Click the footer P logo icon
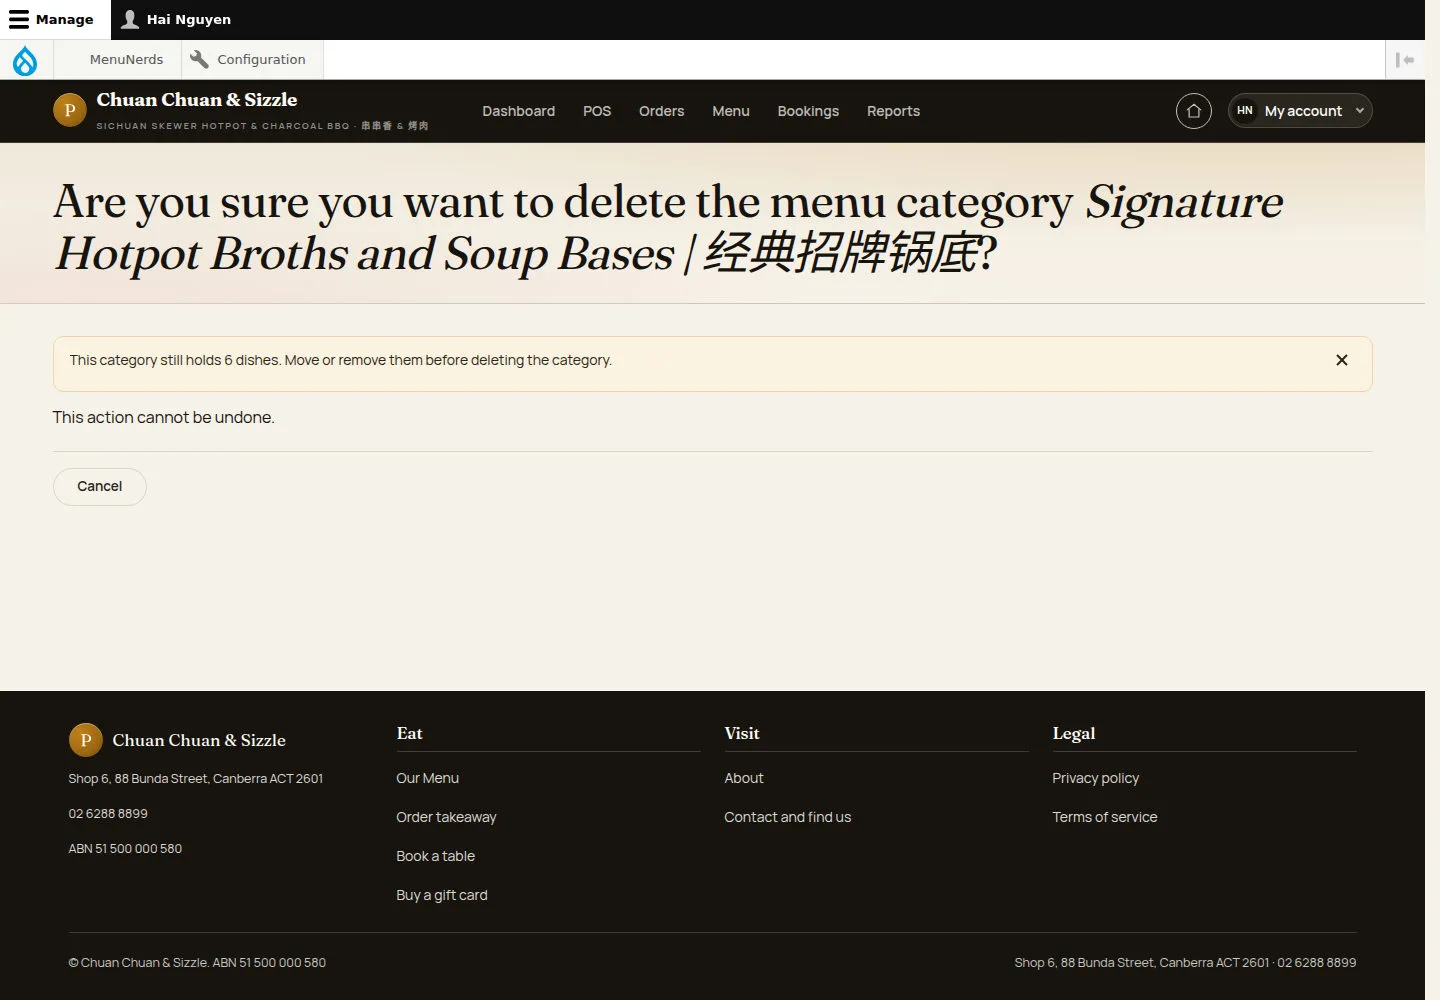The height and width of the screenshot is (1000, 1440). tap(86, 740)
